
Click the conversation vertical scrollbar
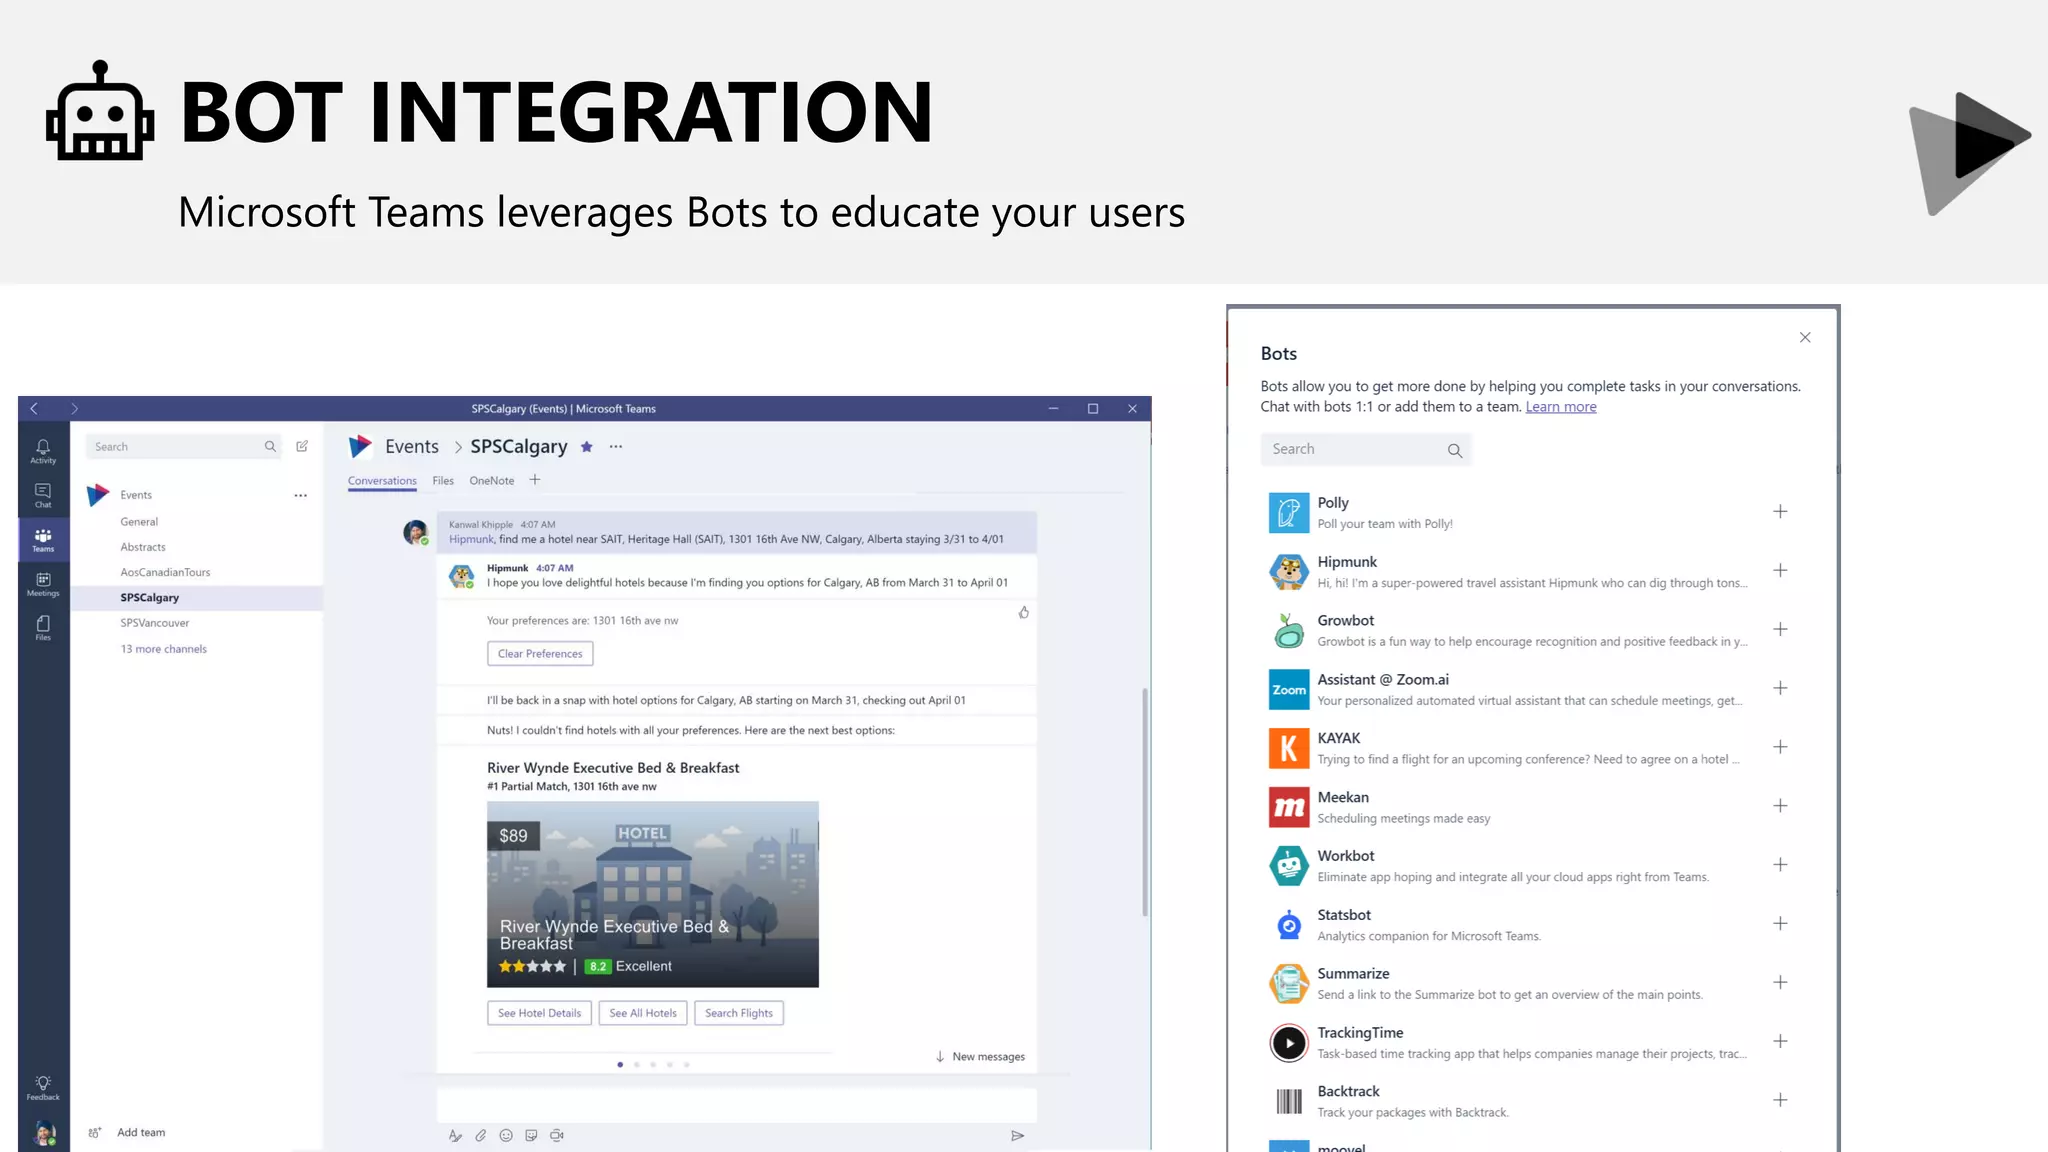[1145, 801]
